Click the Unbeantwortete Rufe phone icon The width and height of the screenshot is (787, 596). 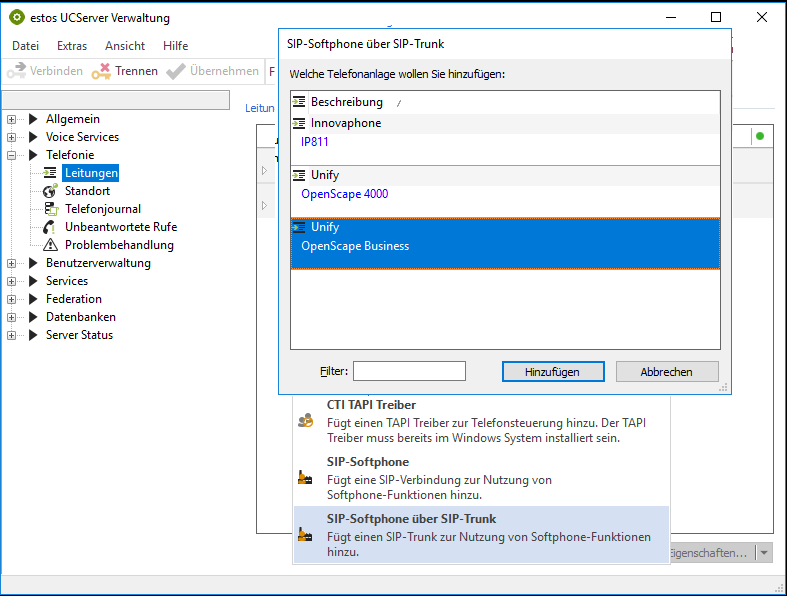[x=50, y=227]
